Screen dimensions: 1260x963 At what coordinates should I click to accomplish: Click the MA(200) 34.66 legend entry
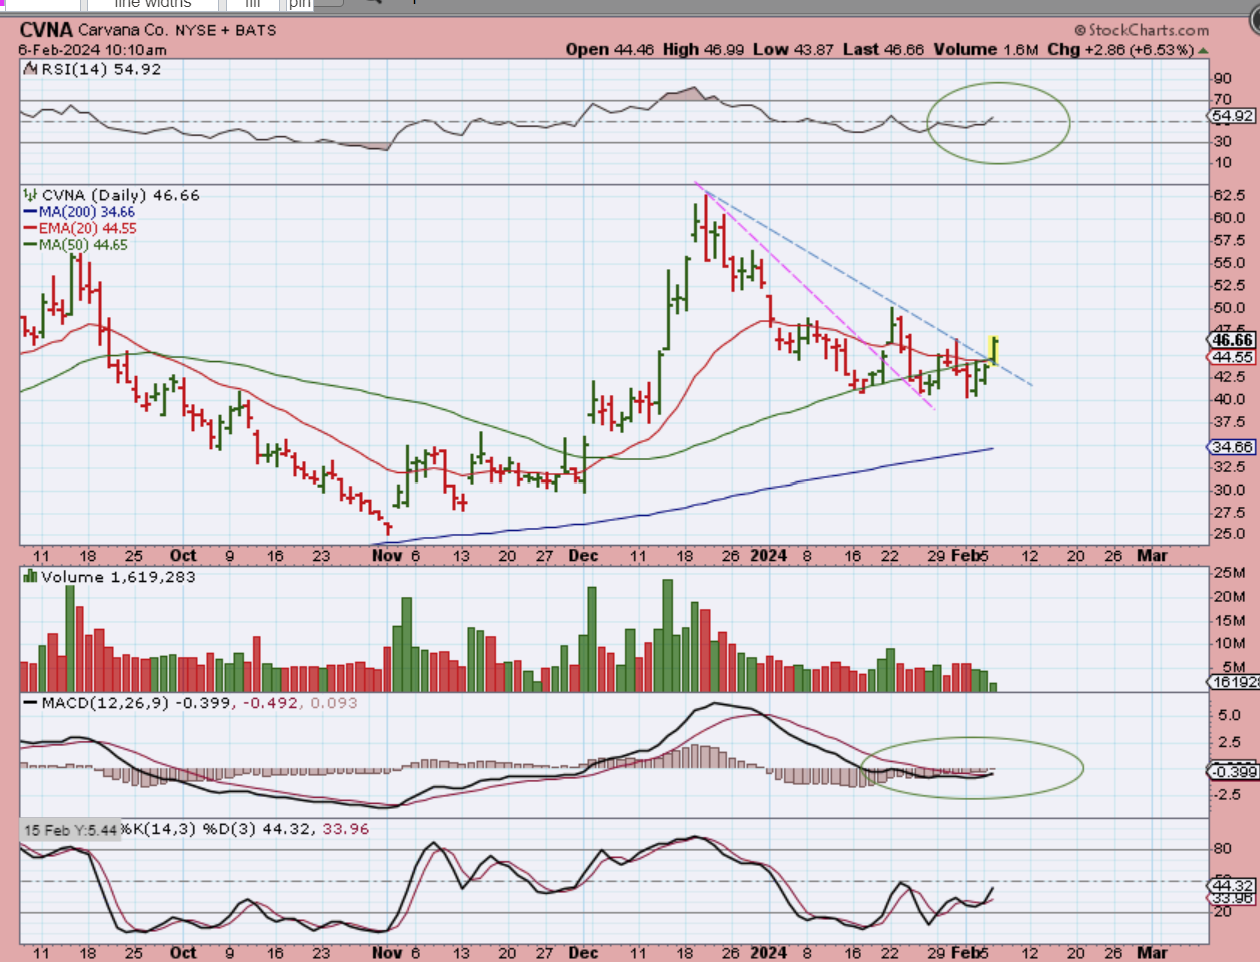(80, 212)
